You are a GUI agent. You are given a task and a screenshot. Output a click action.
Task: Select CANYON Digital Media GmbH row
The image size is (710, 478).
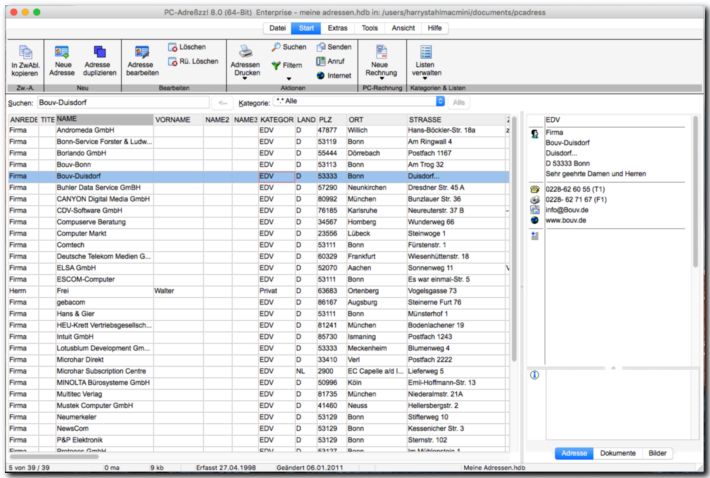pos(258,199)
